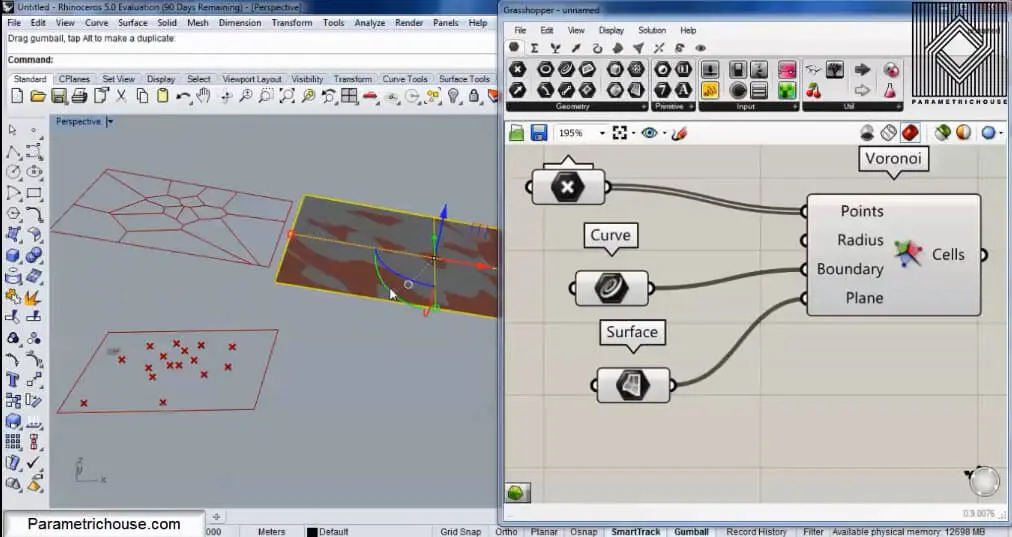Viewport: 1012px width, 537px height.
Task: Click the Grasshopper sketch brush icon
Action: pyautogui.click(x=679, y=133)
